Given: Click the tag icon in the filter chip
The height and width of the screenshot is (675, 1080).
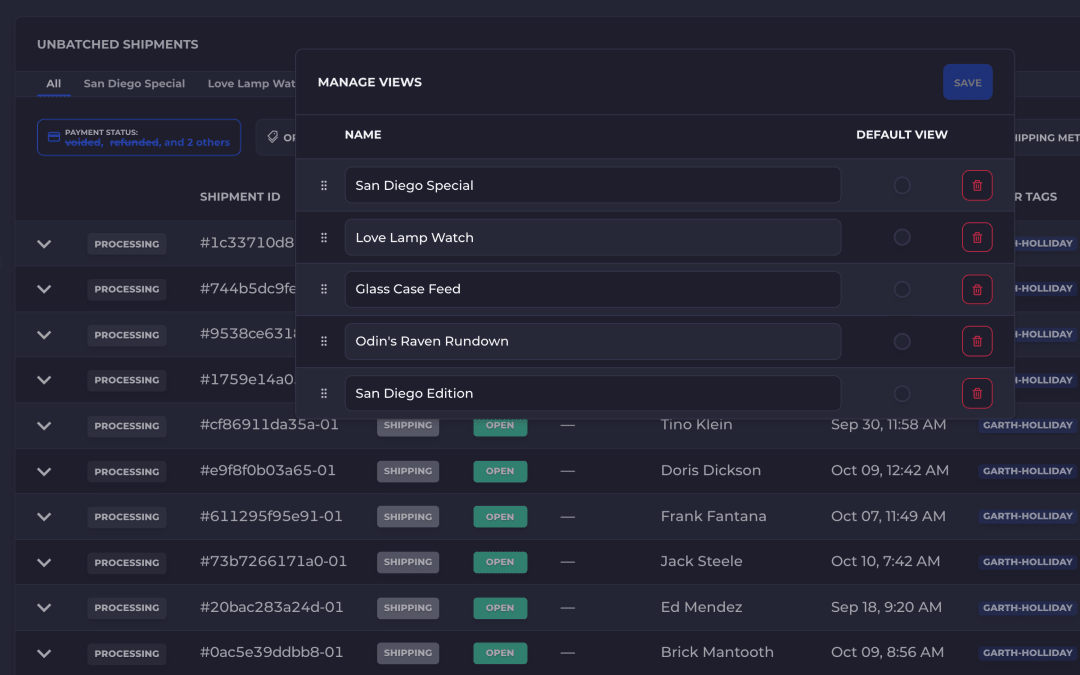Looking at the screenshot, I should click(273, 137).
